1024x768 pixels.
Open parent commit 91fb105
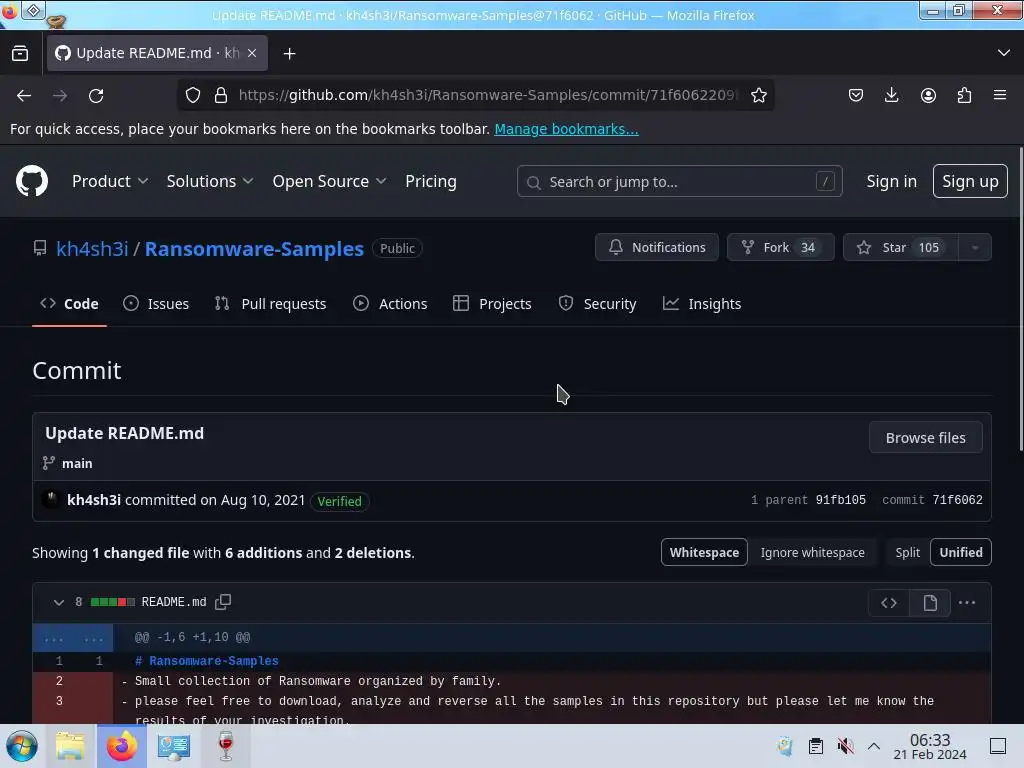840,500
